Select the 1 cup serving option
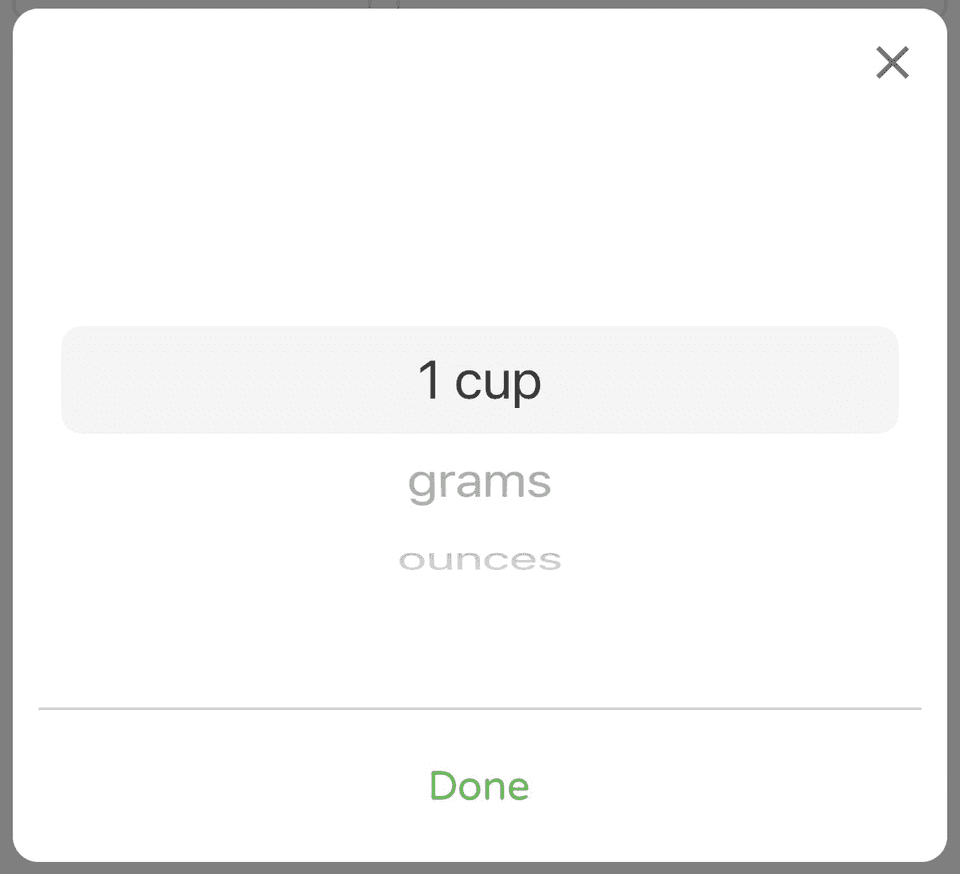This screenshot has width=960, height=874. [x=479, y=381]
